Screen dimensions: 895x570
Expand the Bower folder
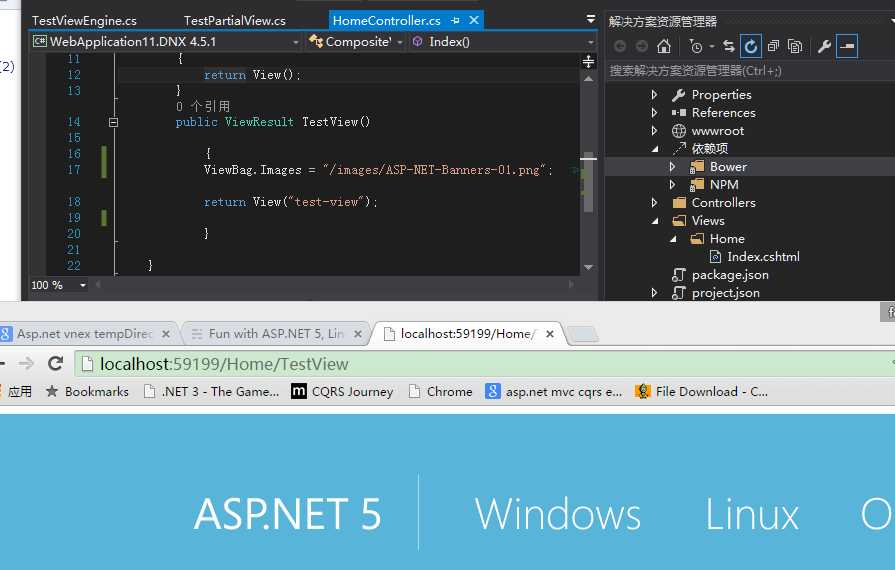672,167
